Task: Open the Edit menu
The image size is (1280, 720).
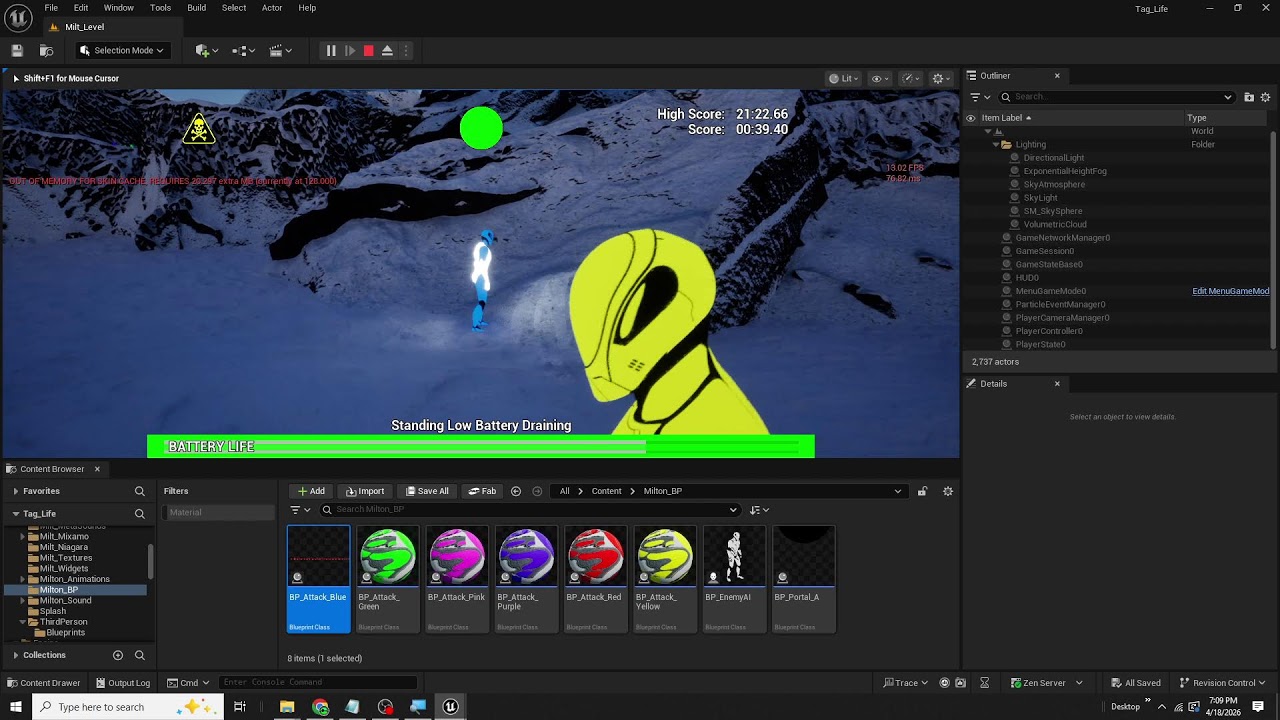Action: [x=81, y=8]
